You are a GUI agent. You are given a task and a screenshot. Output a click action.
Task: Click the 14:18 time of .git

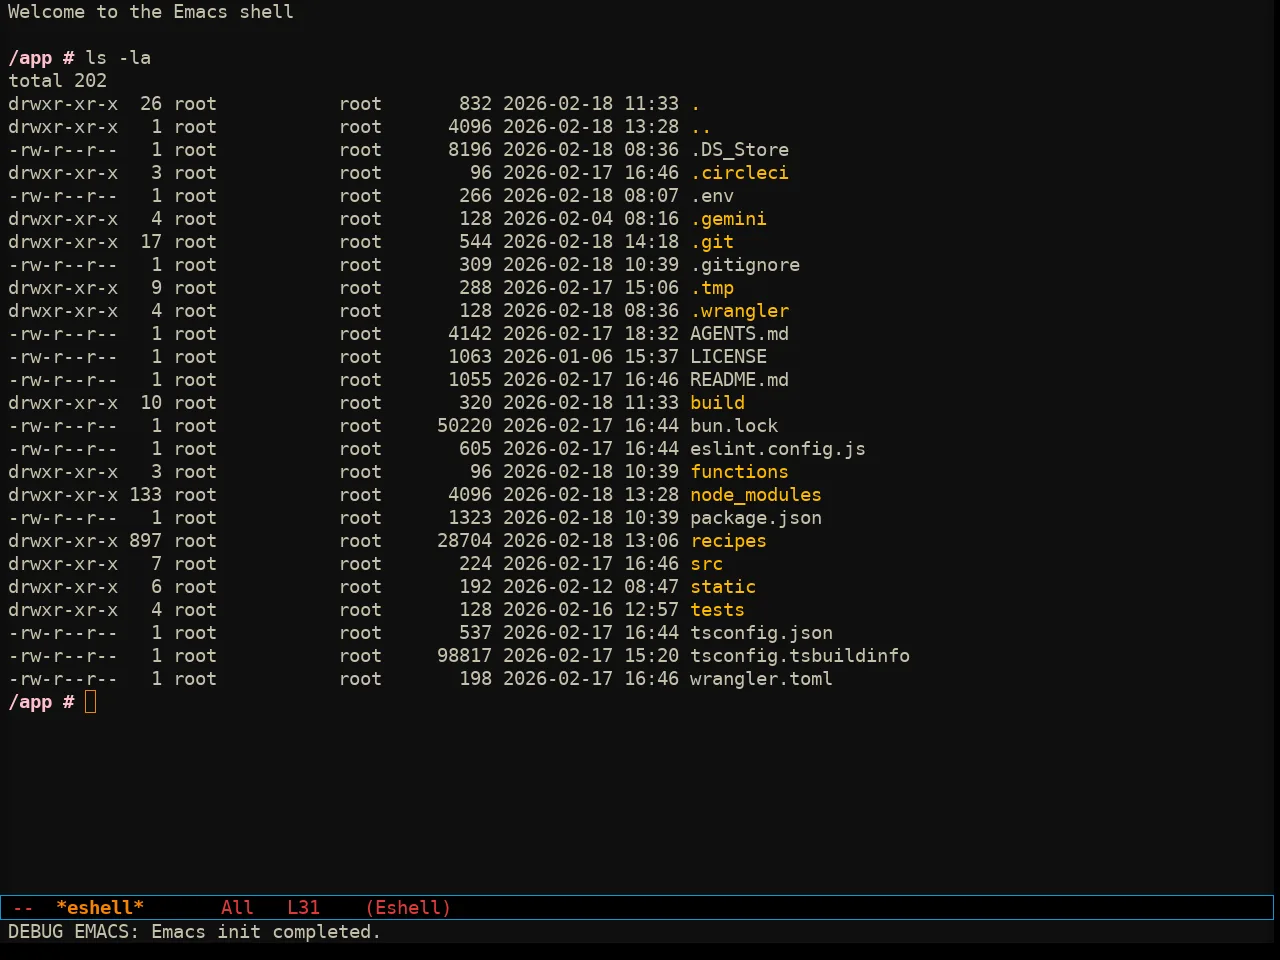click(x=652, y=242)
